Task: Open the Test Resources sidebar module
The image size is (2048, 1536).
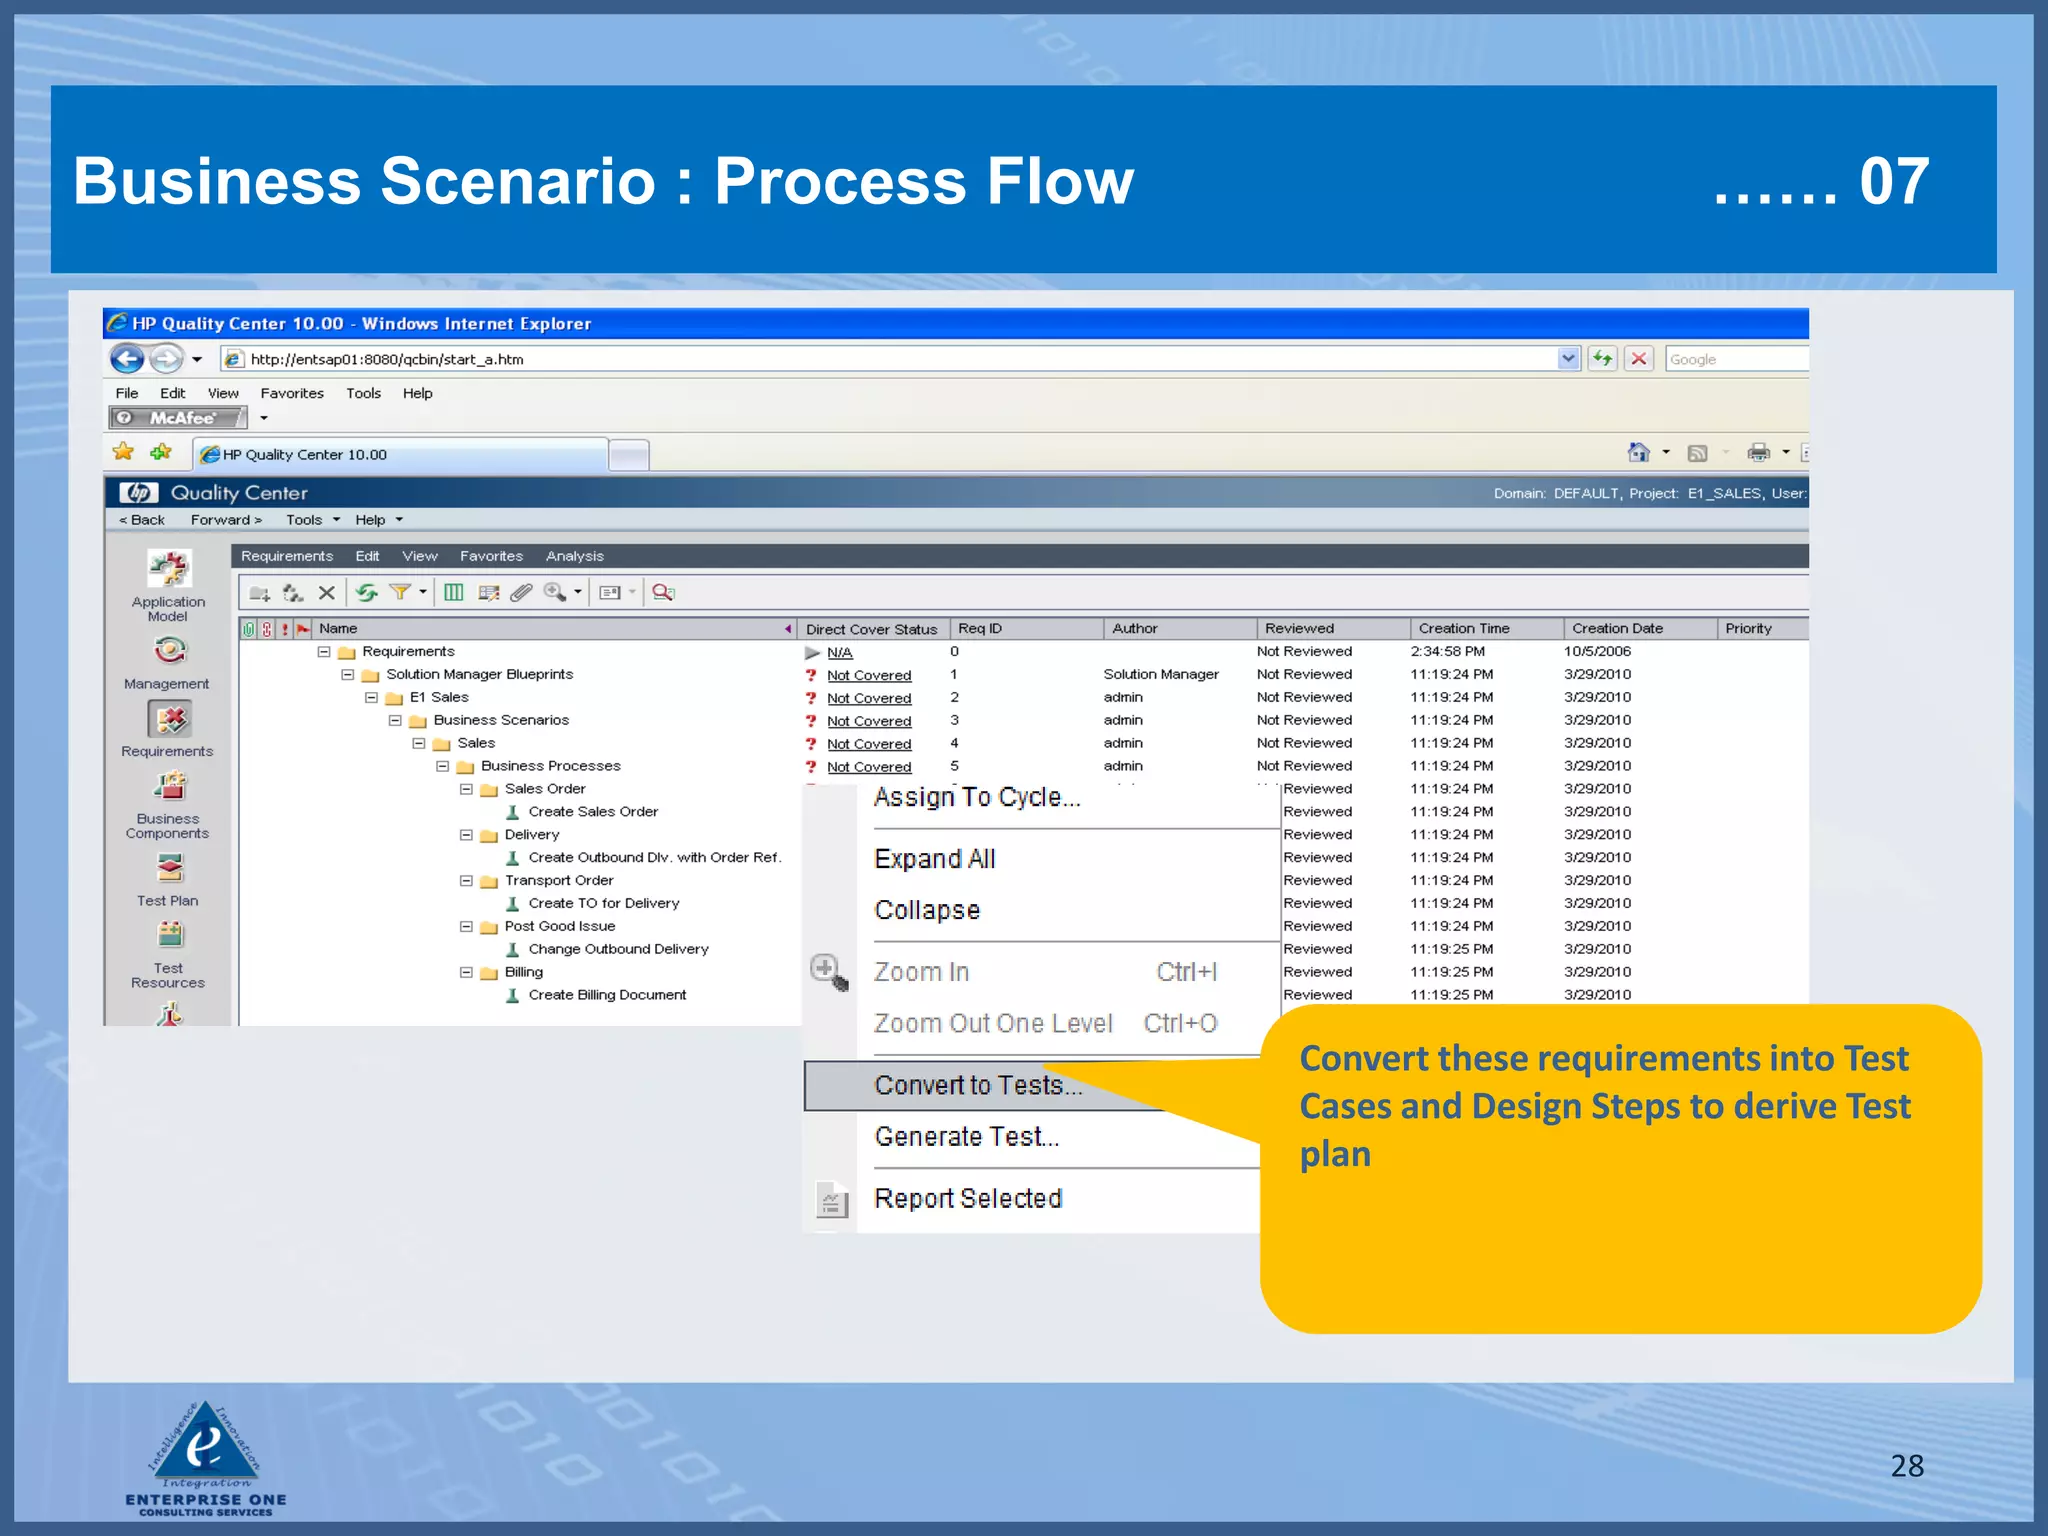Action: pos(168,955)
